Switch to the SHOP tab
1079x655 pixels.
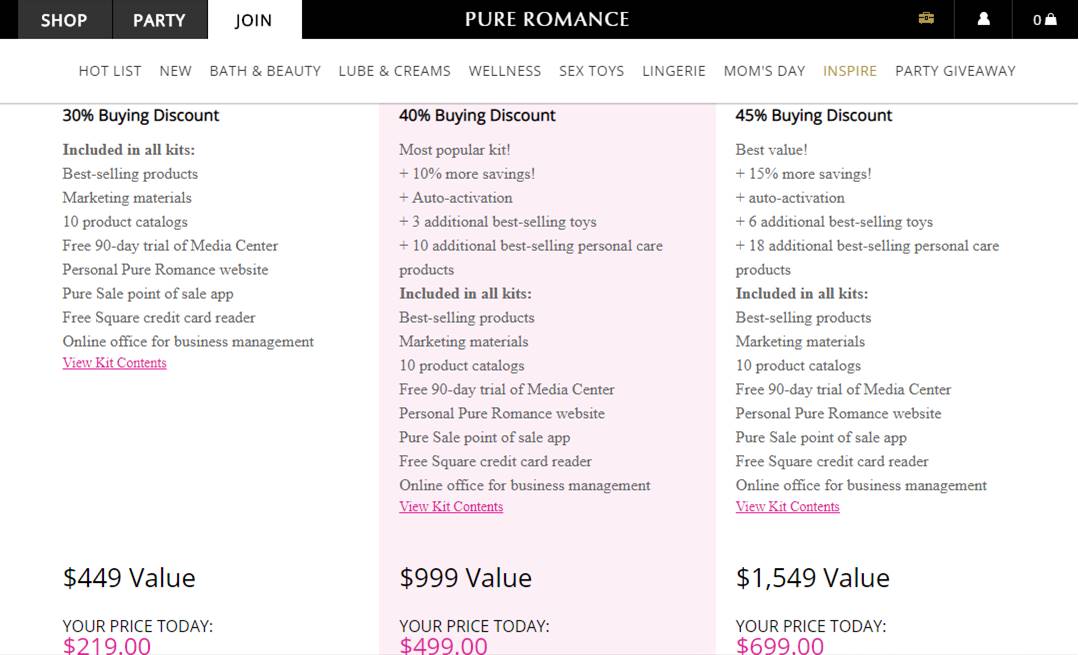point(64,19)
